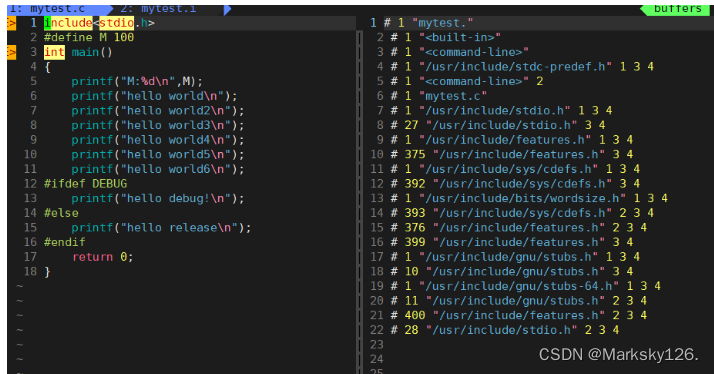Click the highlighted int keyword
Viewport: 714px width, 374px height.
click(x=54, y=52)
